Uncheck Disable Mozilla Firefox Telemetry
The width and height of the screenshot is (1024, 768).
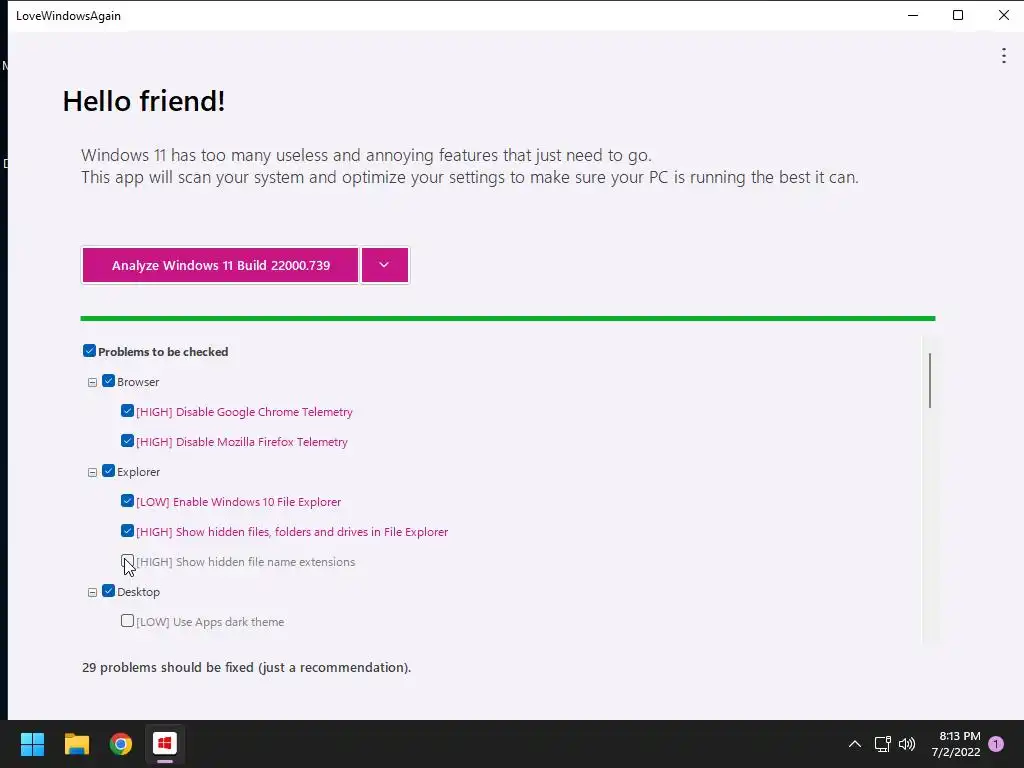coord(127,441)
